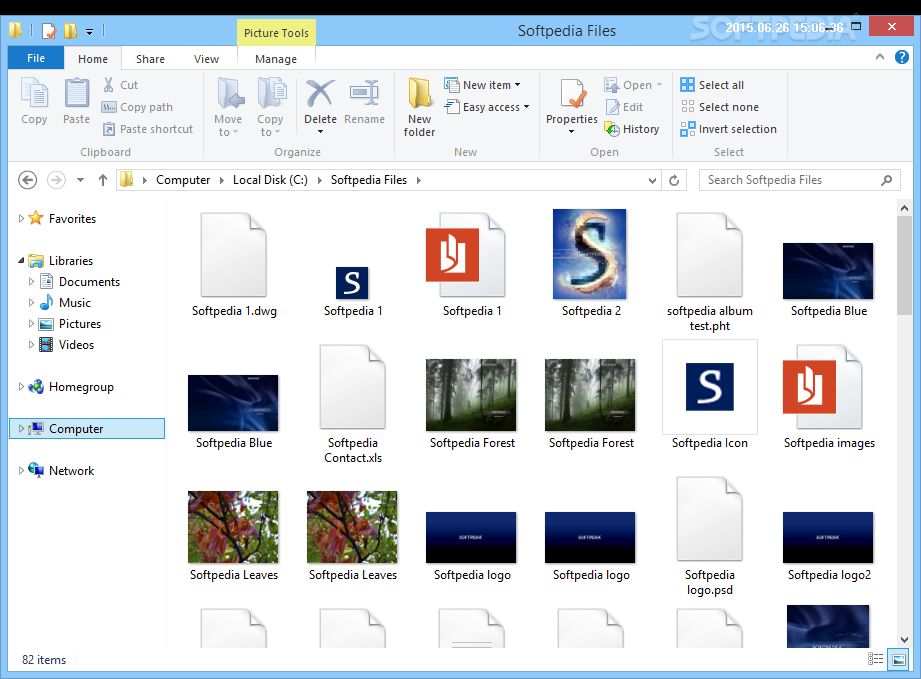Select the Softpedia 1.dwg file

point(234,264)
